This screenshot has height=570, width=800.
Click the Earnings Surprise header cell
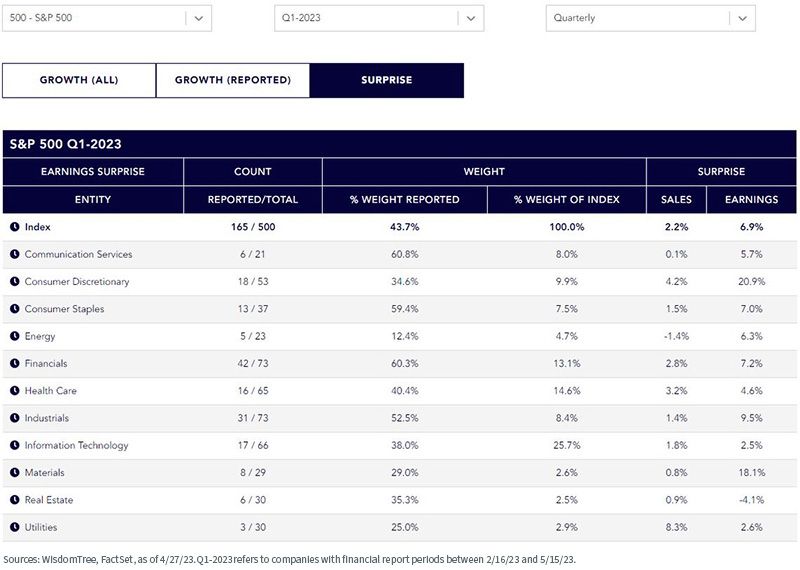[93, 171]
